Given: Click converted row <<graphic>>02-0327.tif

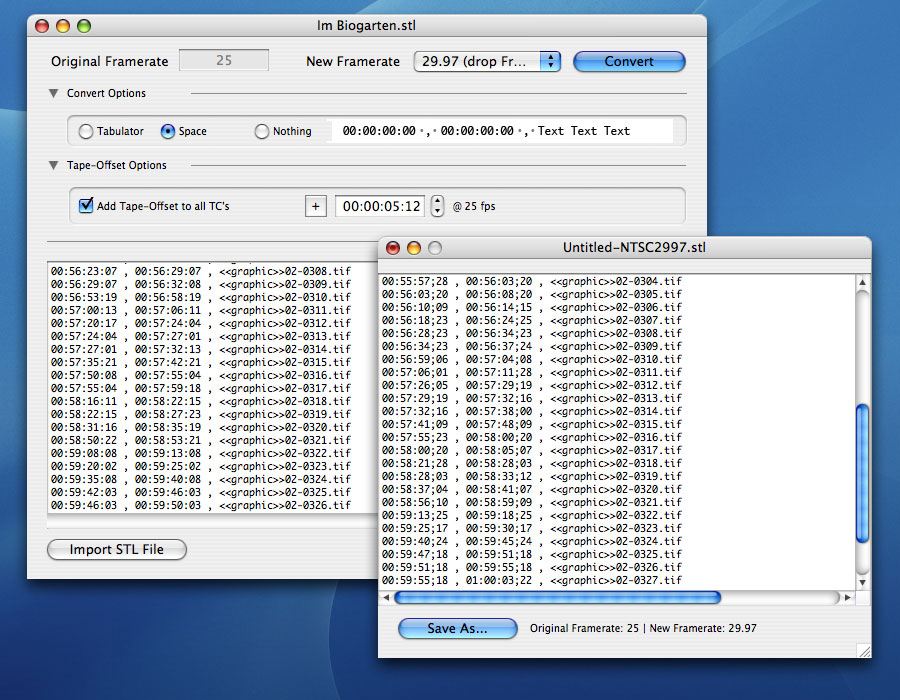Looking at the screenshot, I should [x=532, y=580].
